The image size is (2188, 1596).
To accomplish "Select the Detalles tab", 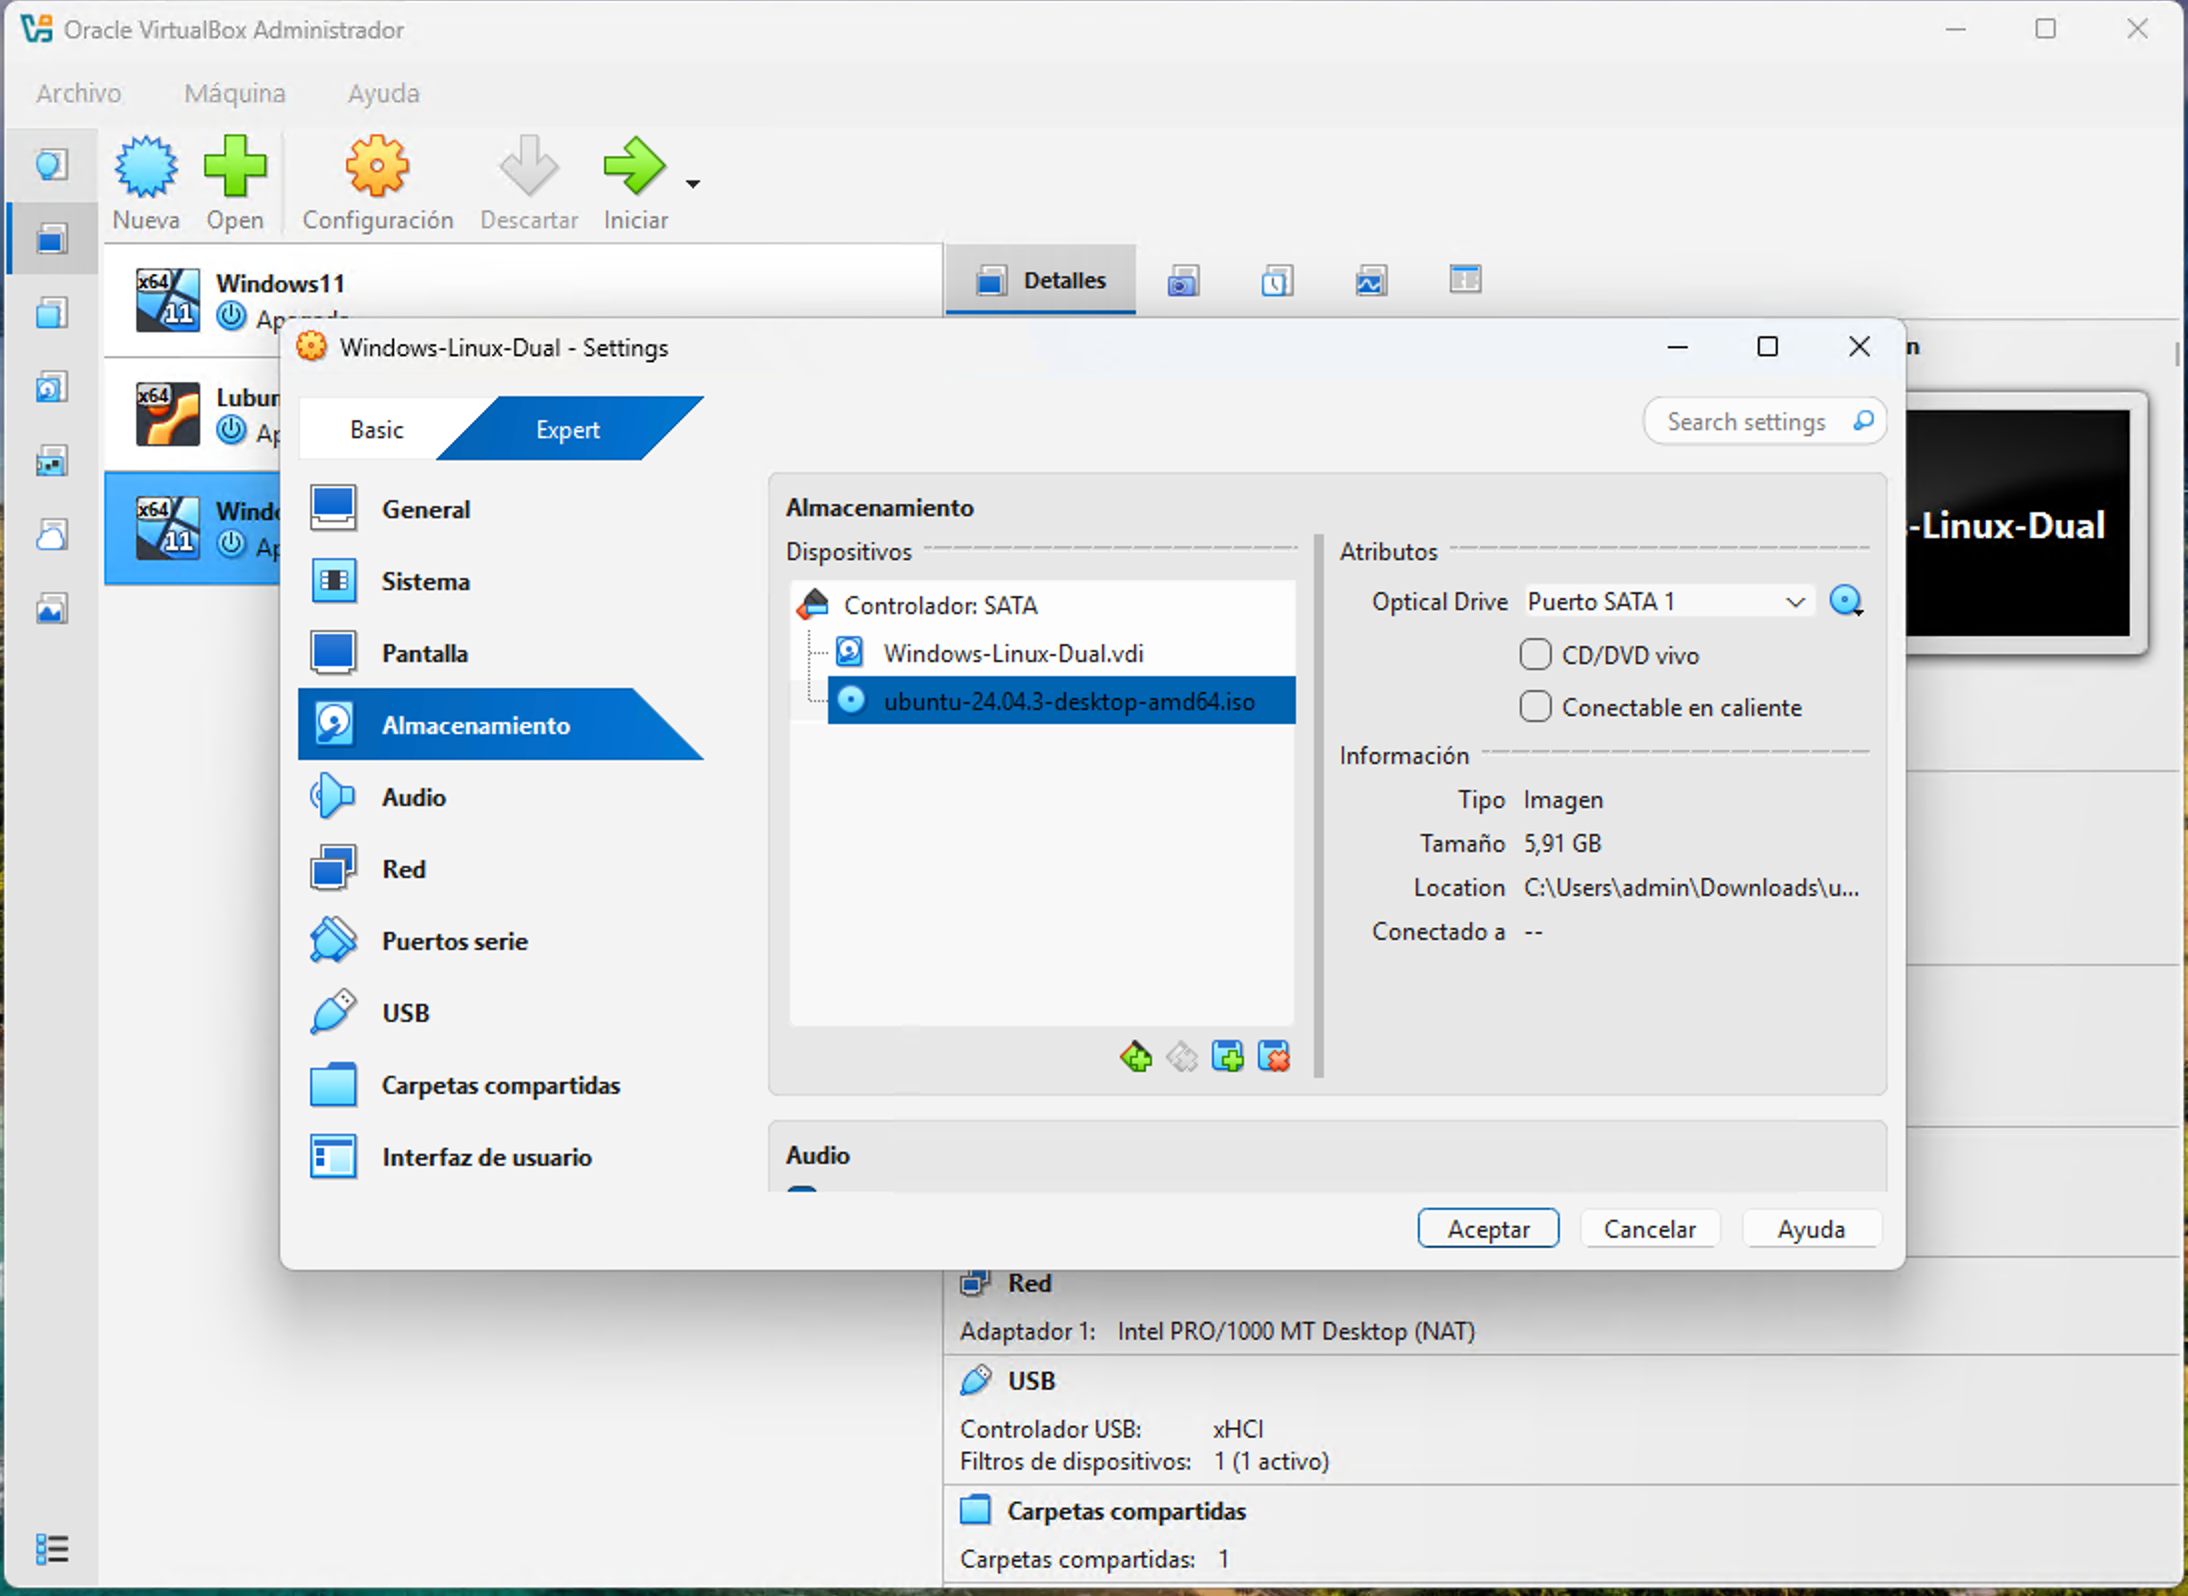I will [x=1040, y=281].
